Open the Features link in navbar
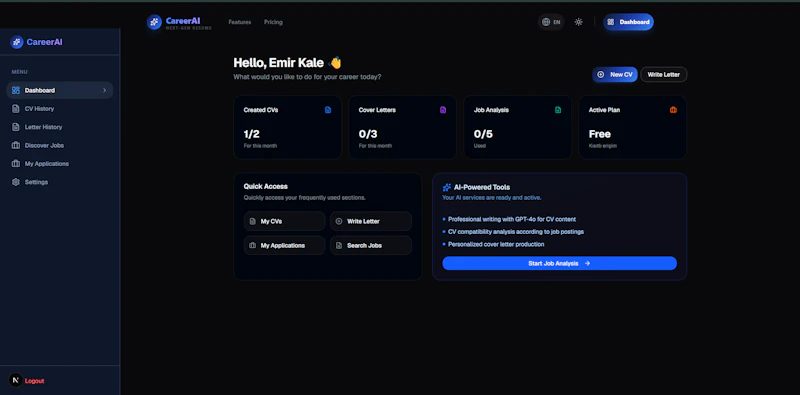This screenshot has height=395, width=800. click(240, 22)
